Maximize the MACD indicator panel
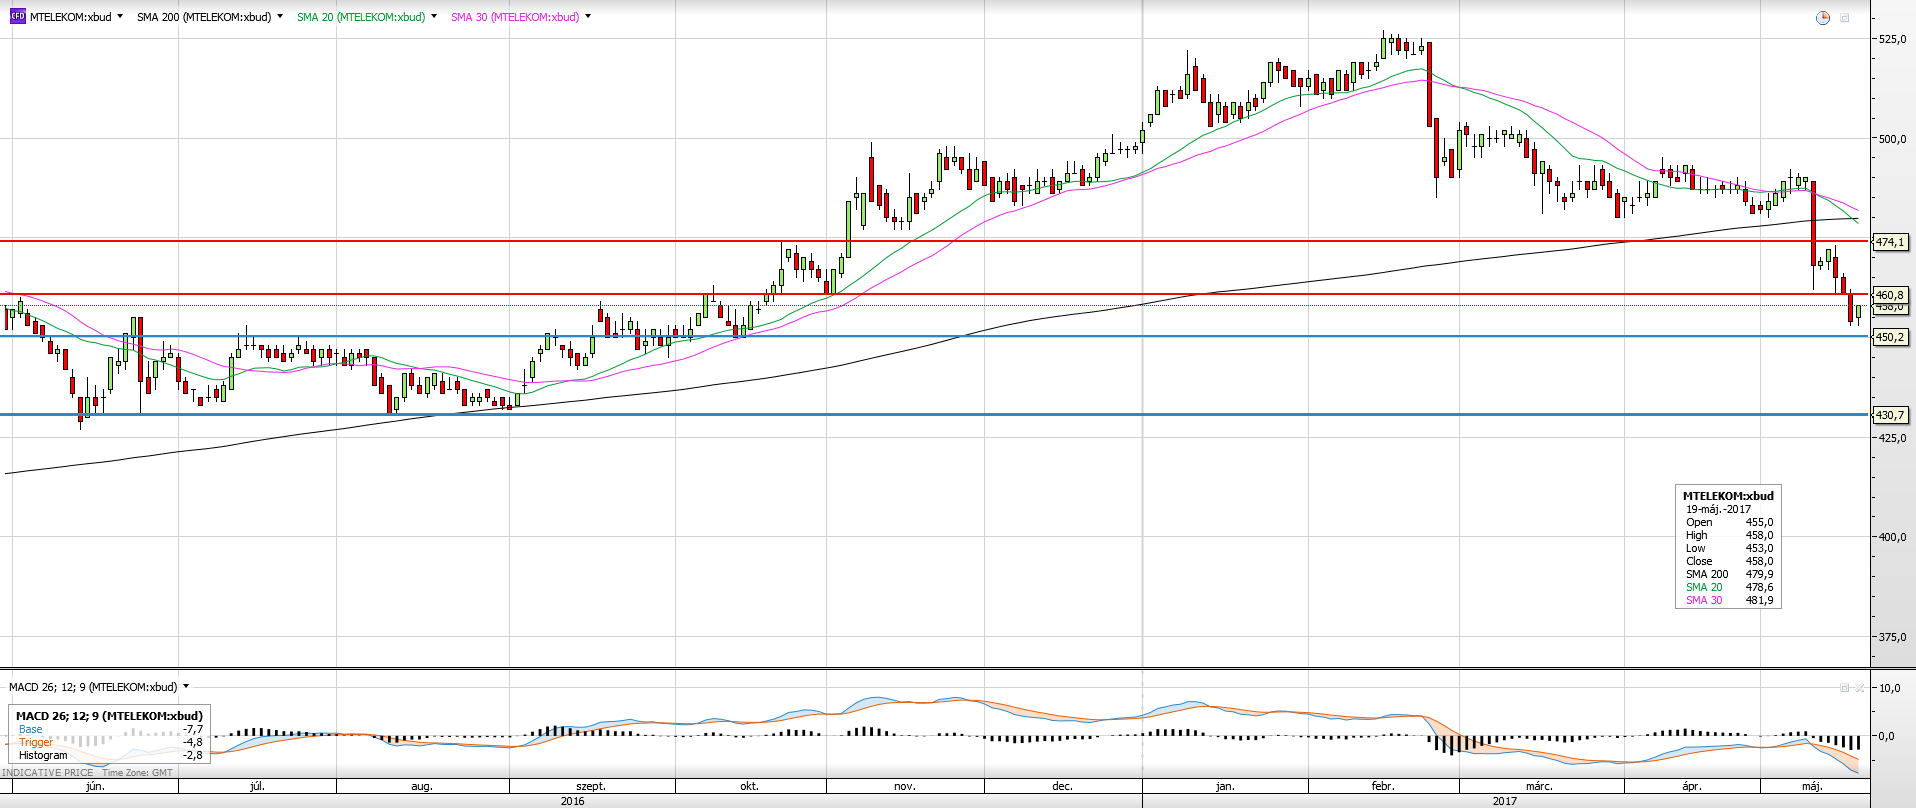Image resolution: width=1916 pixels, height=808 pixels. [1845, 687]
